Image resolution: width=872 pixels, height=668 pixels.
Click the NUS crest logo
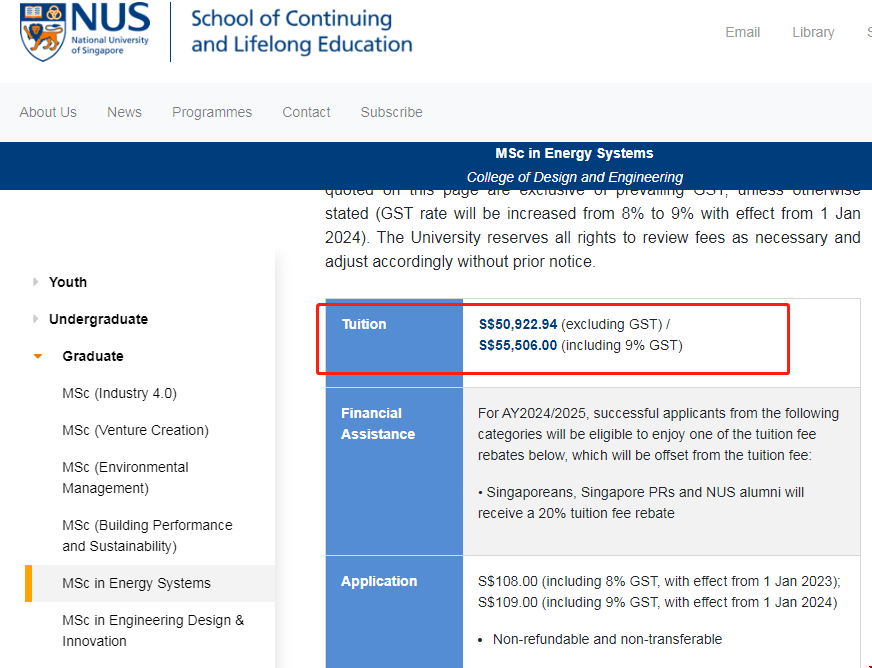tap(40, 31)
